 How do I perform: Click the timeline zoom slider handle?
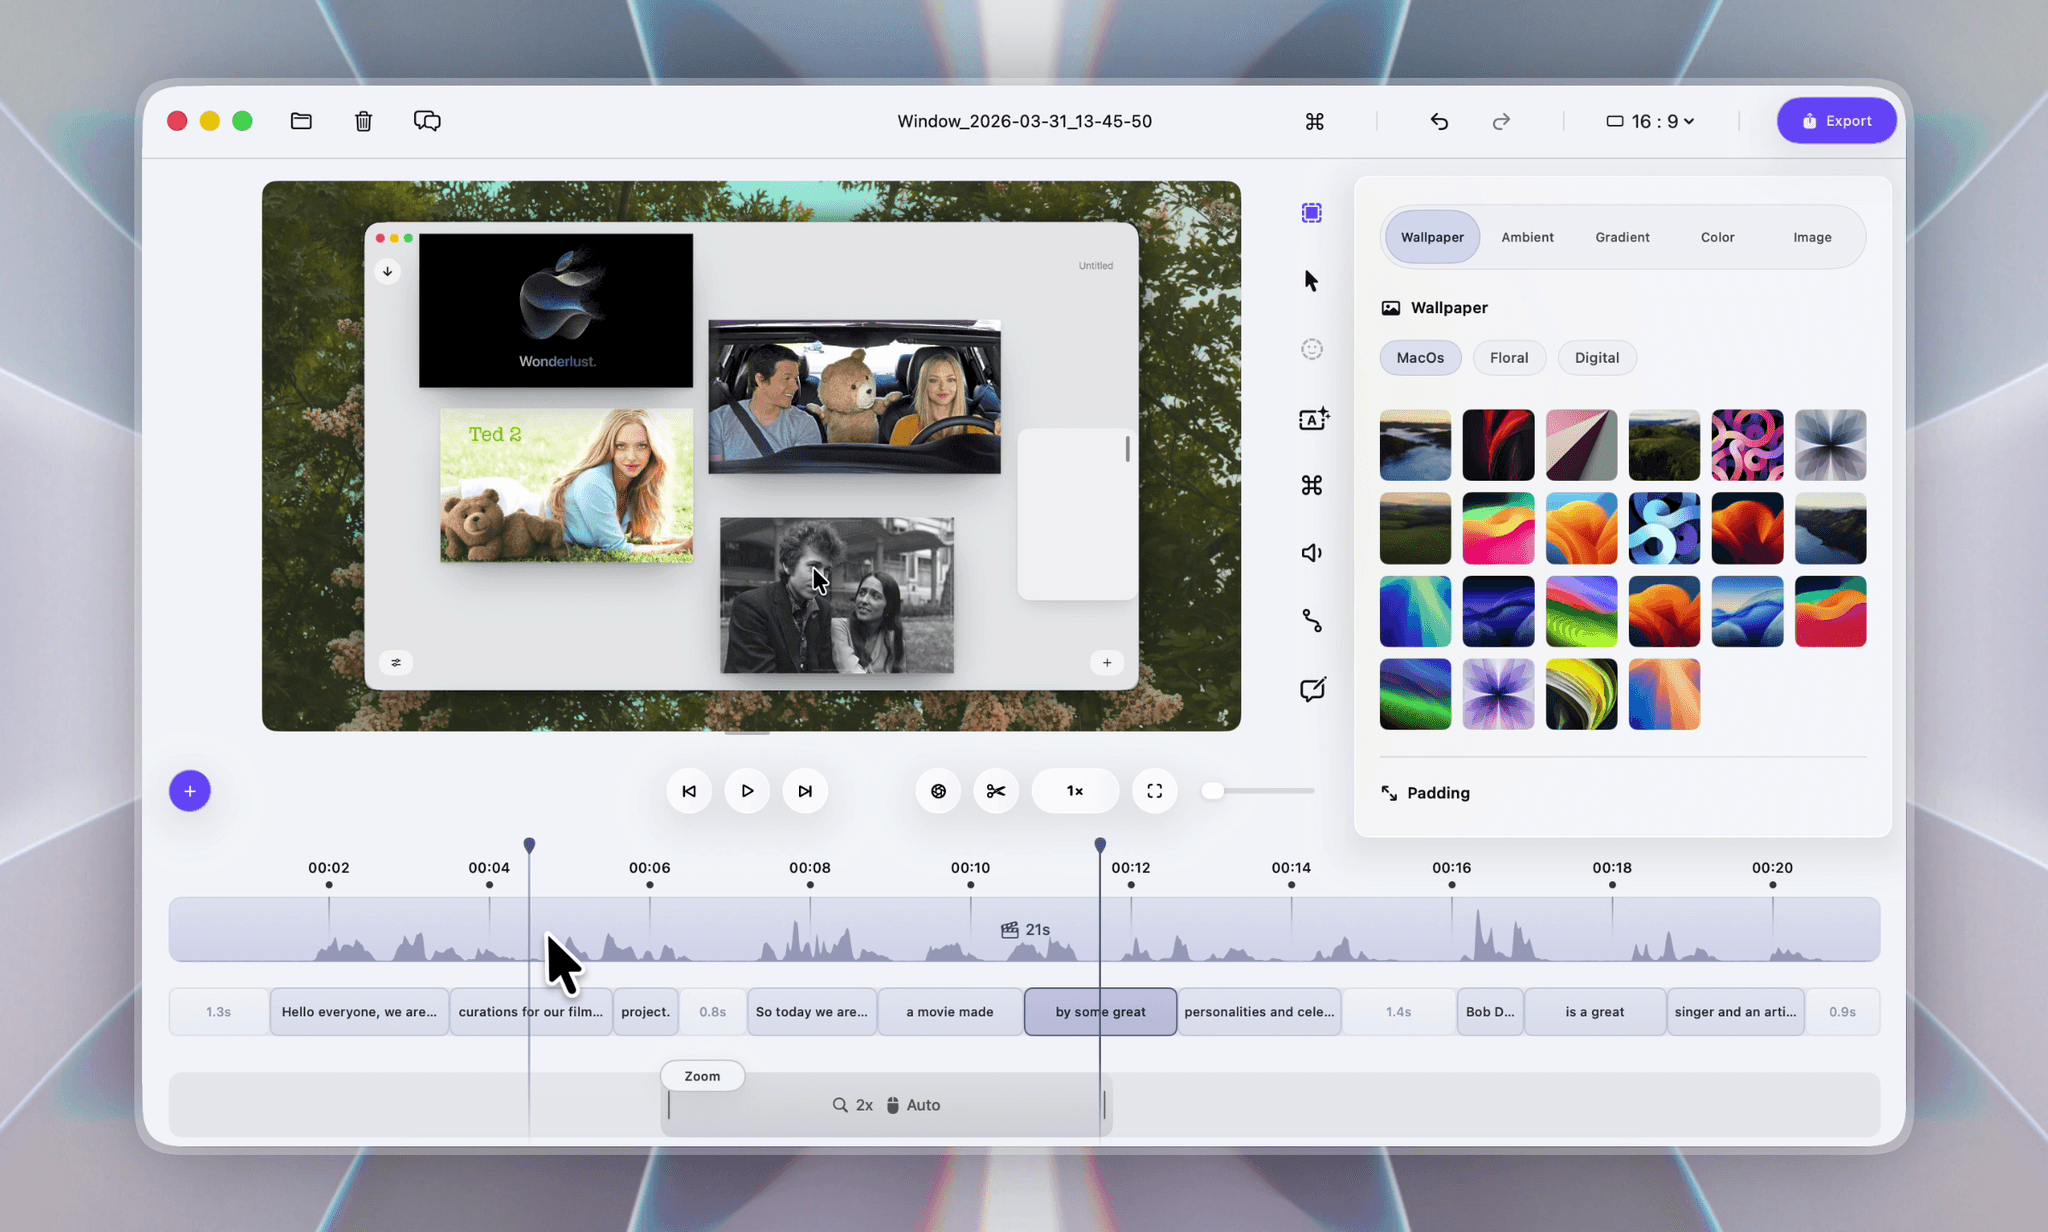point(1212,791)
